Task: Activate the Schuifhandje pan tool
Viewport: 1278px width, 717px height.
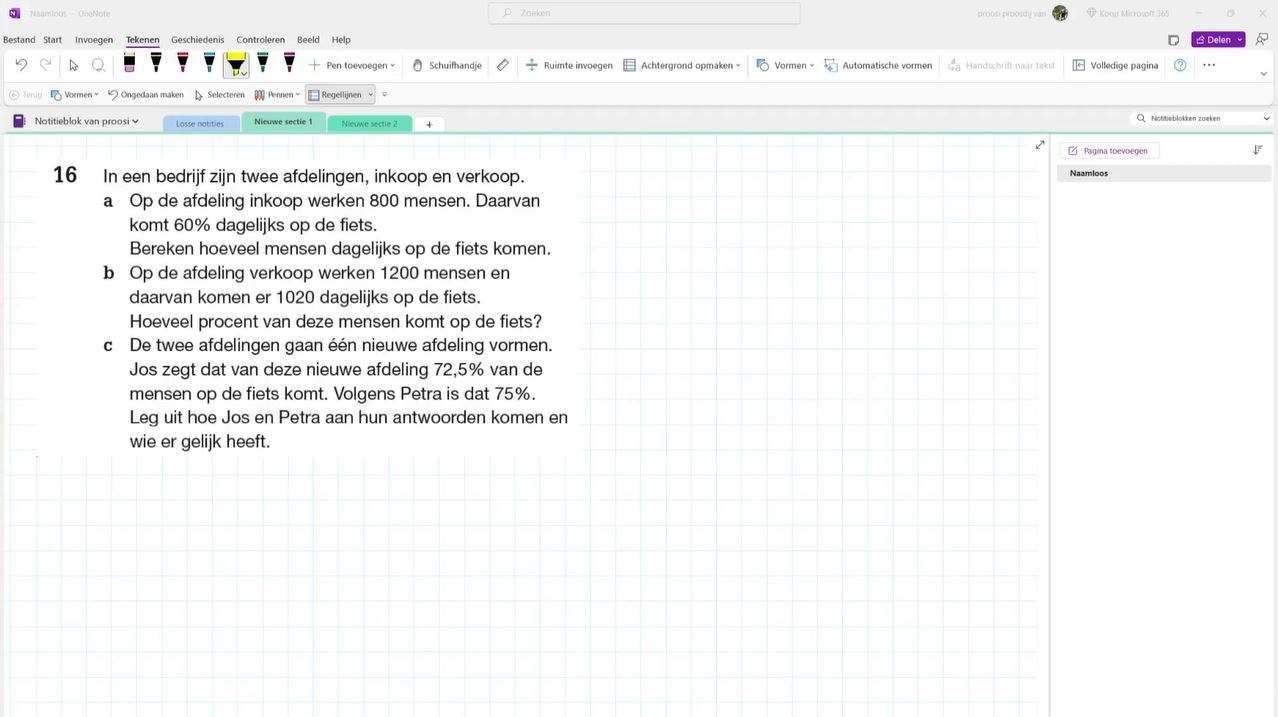Action: click(447, 65)
